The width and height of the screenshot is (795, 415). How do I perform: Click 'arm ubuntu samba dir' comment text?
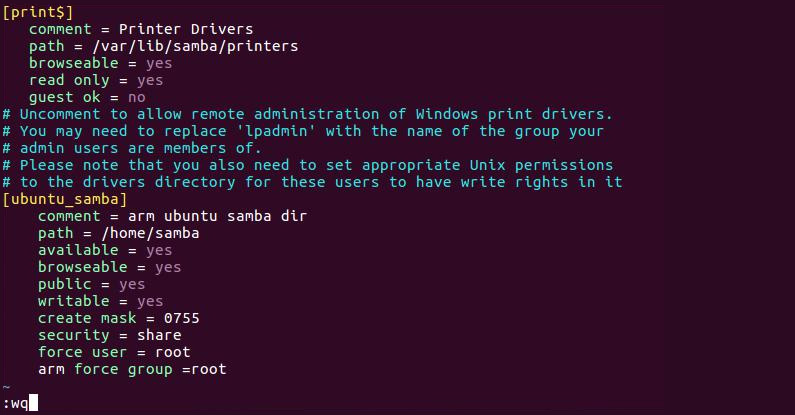217,216
